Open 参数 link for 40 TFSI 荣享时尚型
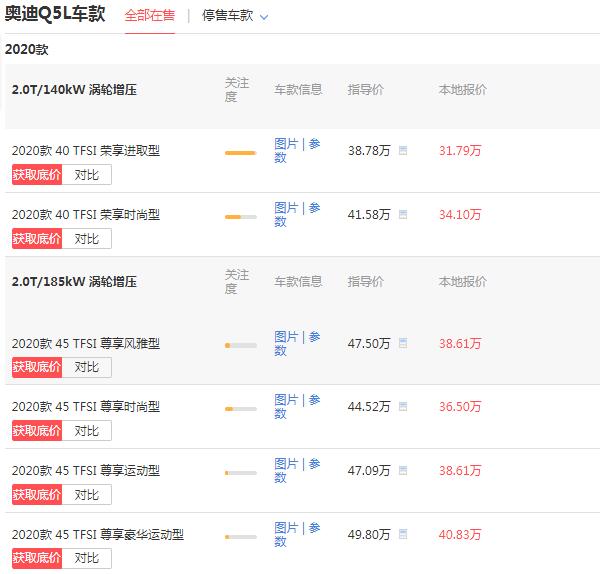 pos(314,208)
